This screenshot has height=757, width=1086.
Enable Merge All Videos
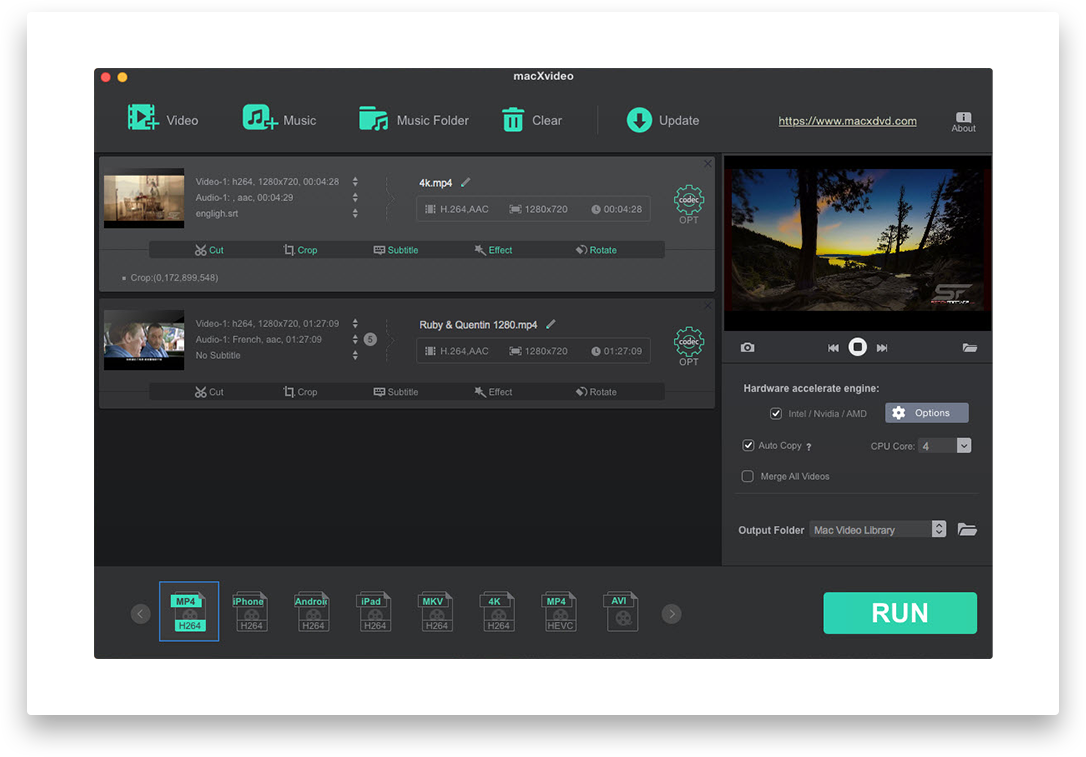click(x=748, y=476)
